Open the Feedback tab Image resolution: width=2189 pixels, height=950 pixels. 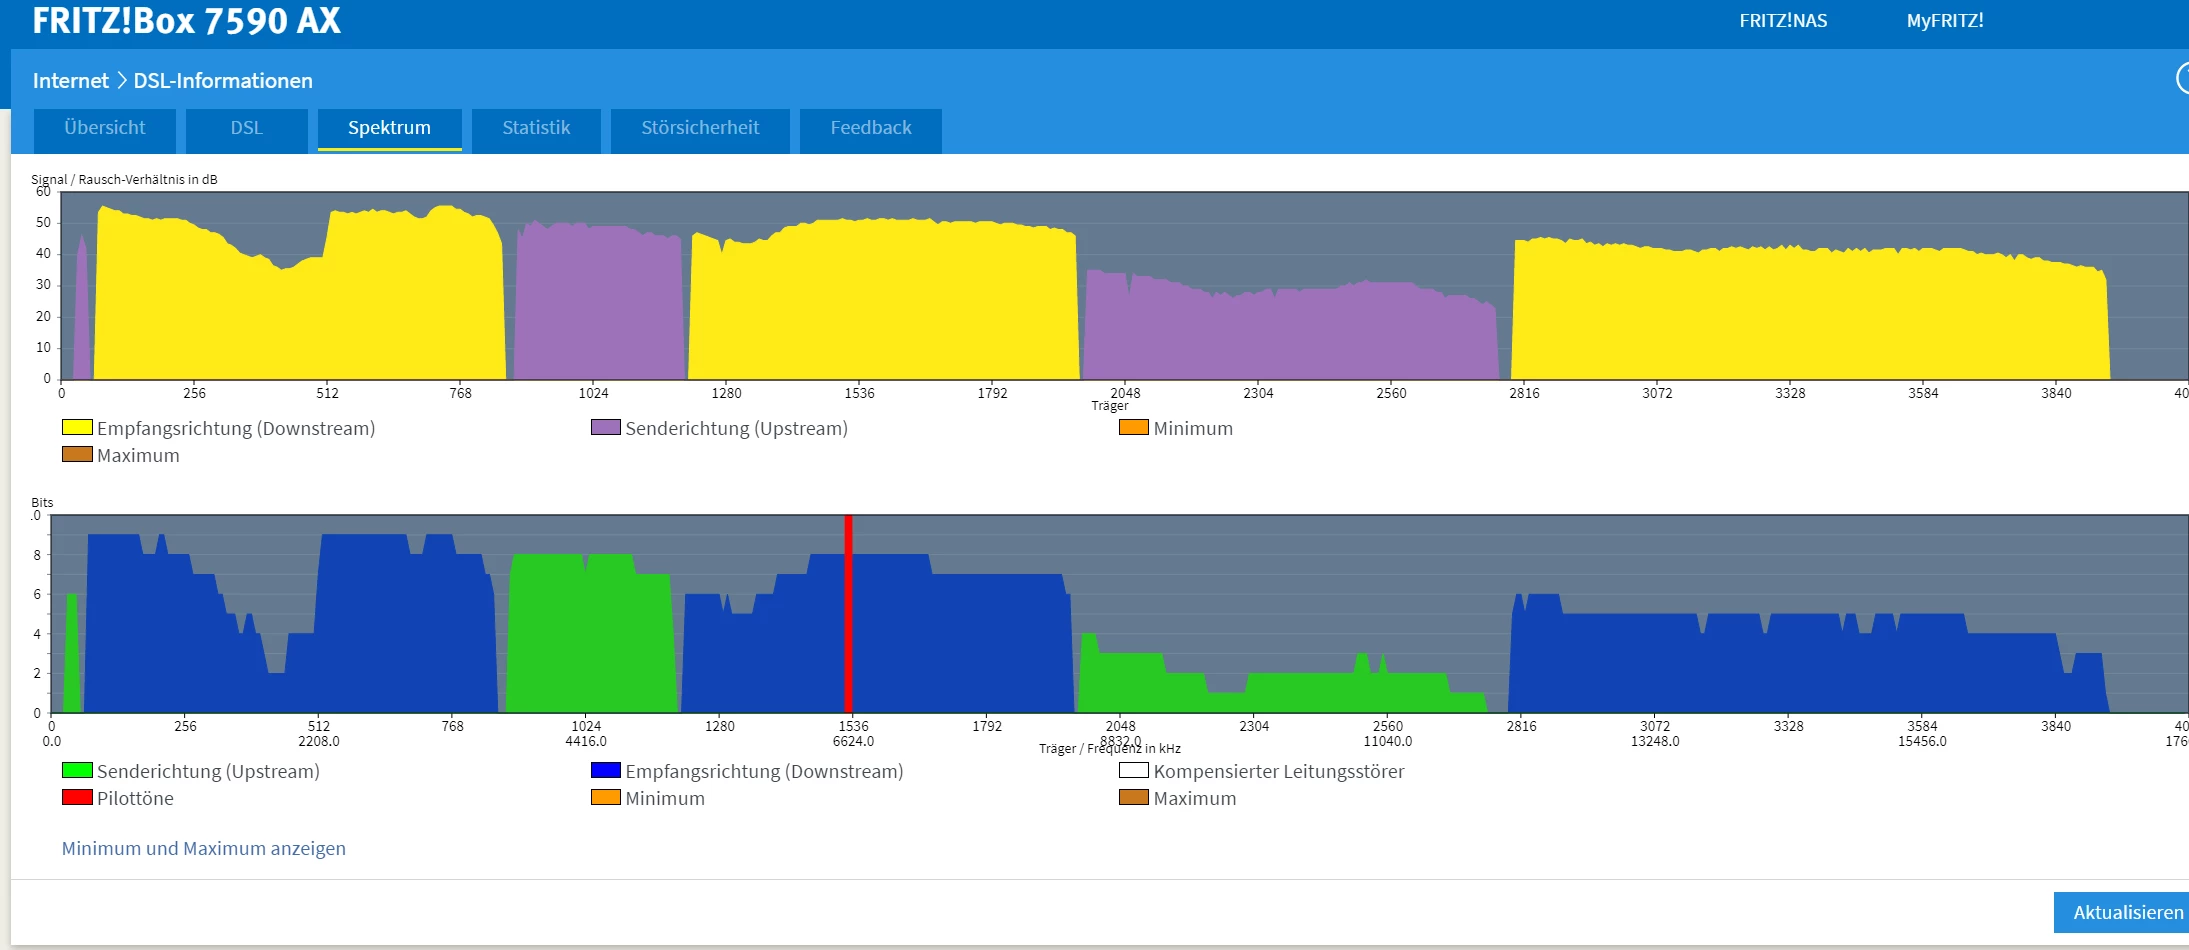[870, 128]
